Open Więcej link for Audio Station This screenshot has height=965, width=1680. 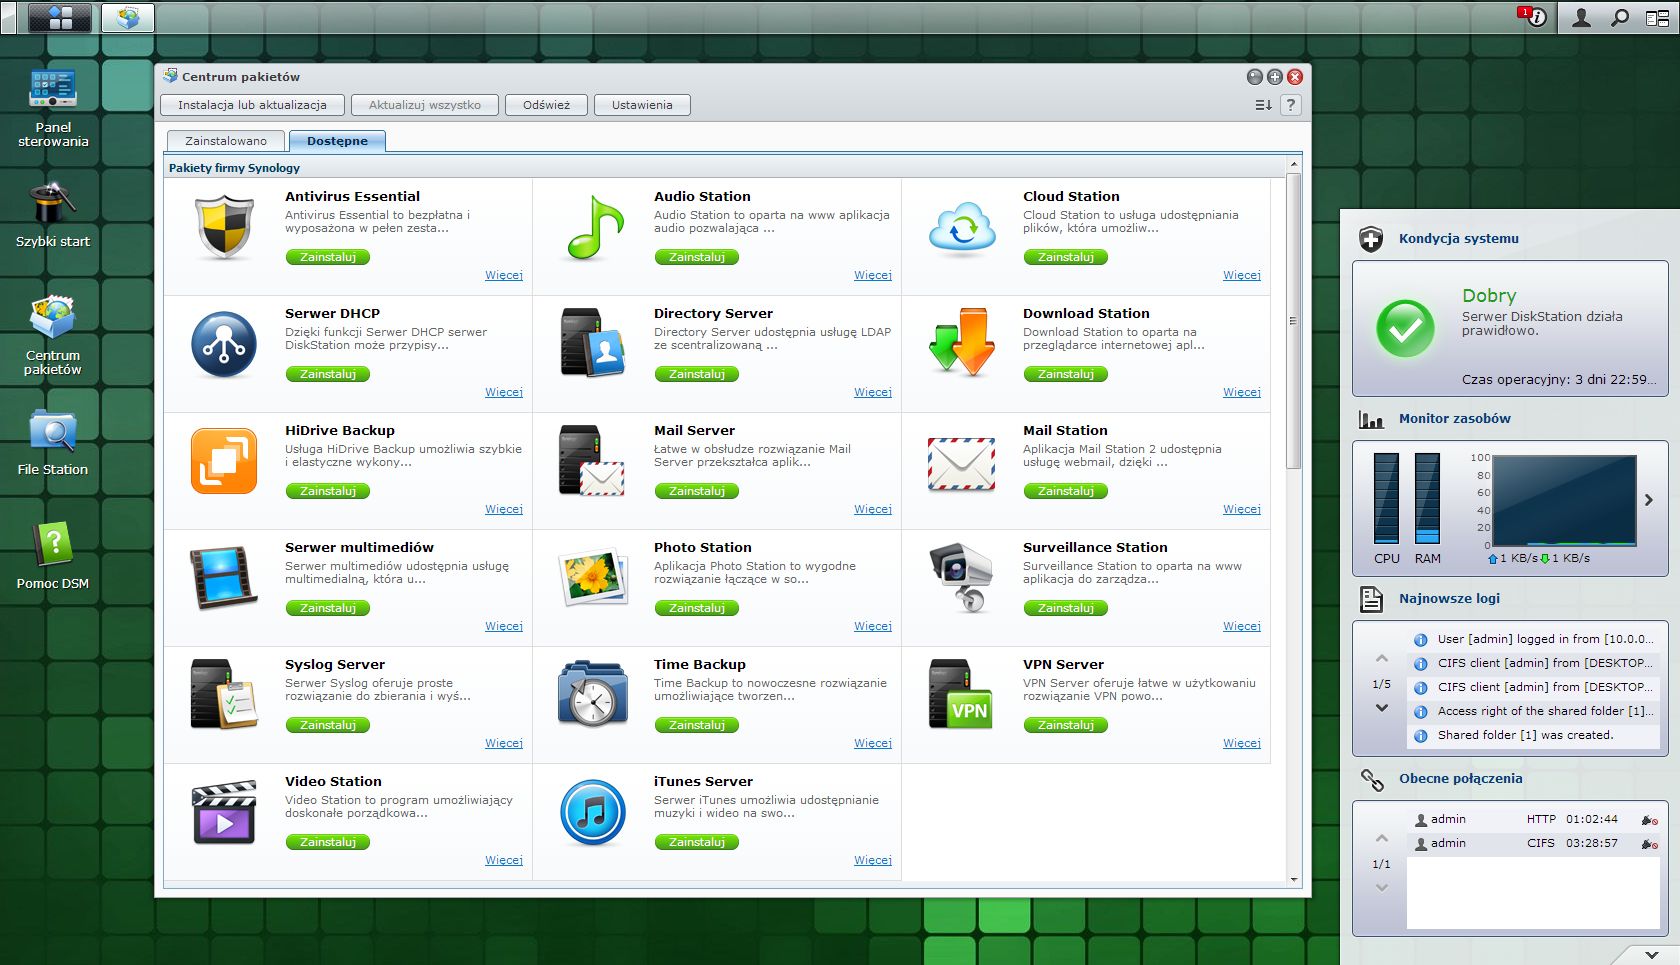coord(873,275)
